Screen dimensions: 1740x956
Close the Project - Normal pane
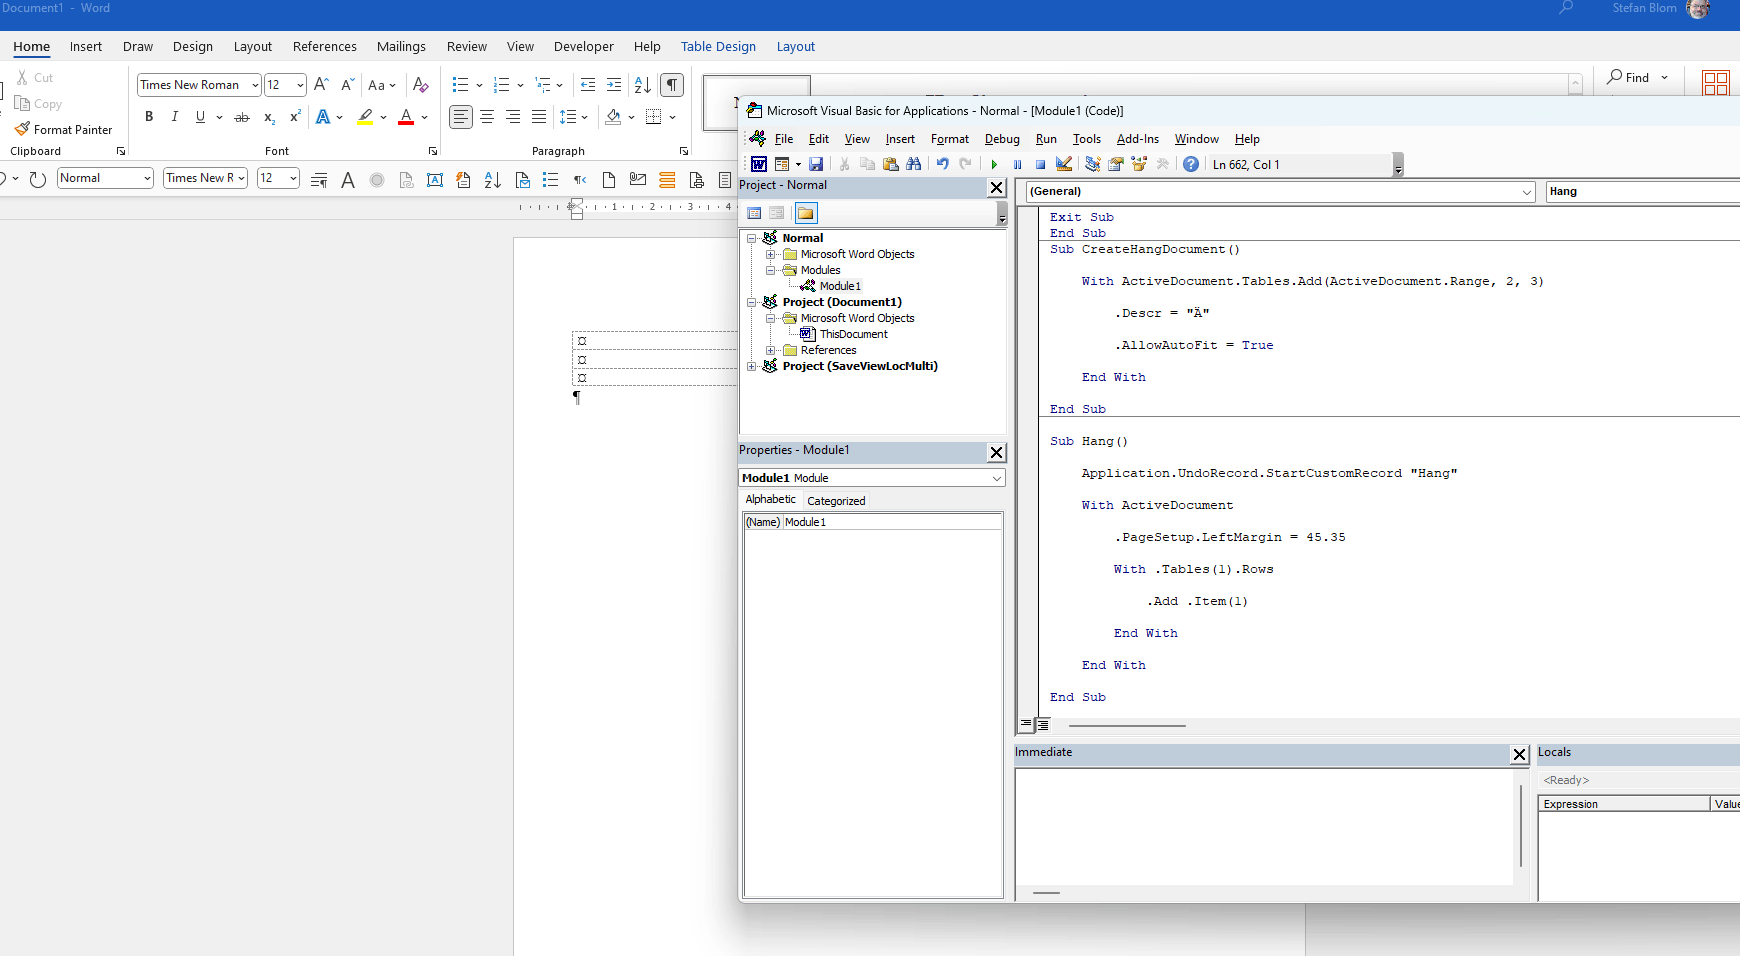click(x=996, y=187)
